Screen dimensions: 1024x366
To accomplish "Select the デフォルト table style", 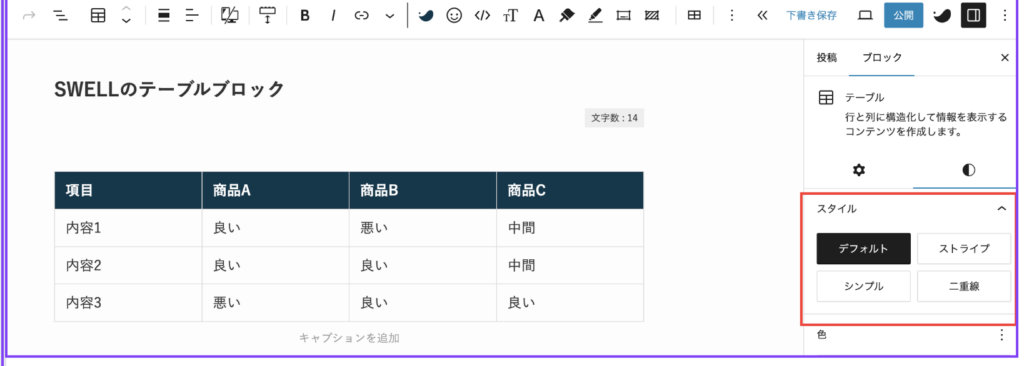I will point(863,248).
